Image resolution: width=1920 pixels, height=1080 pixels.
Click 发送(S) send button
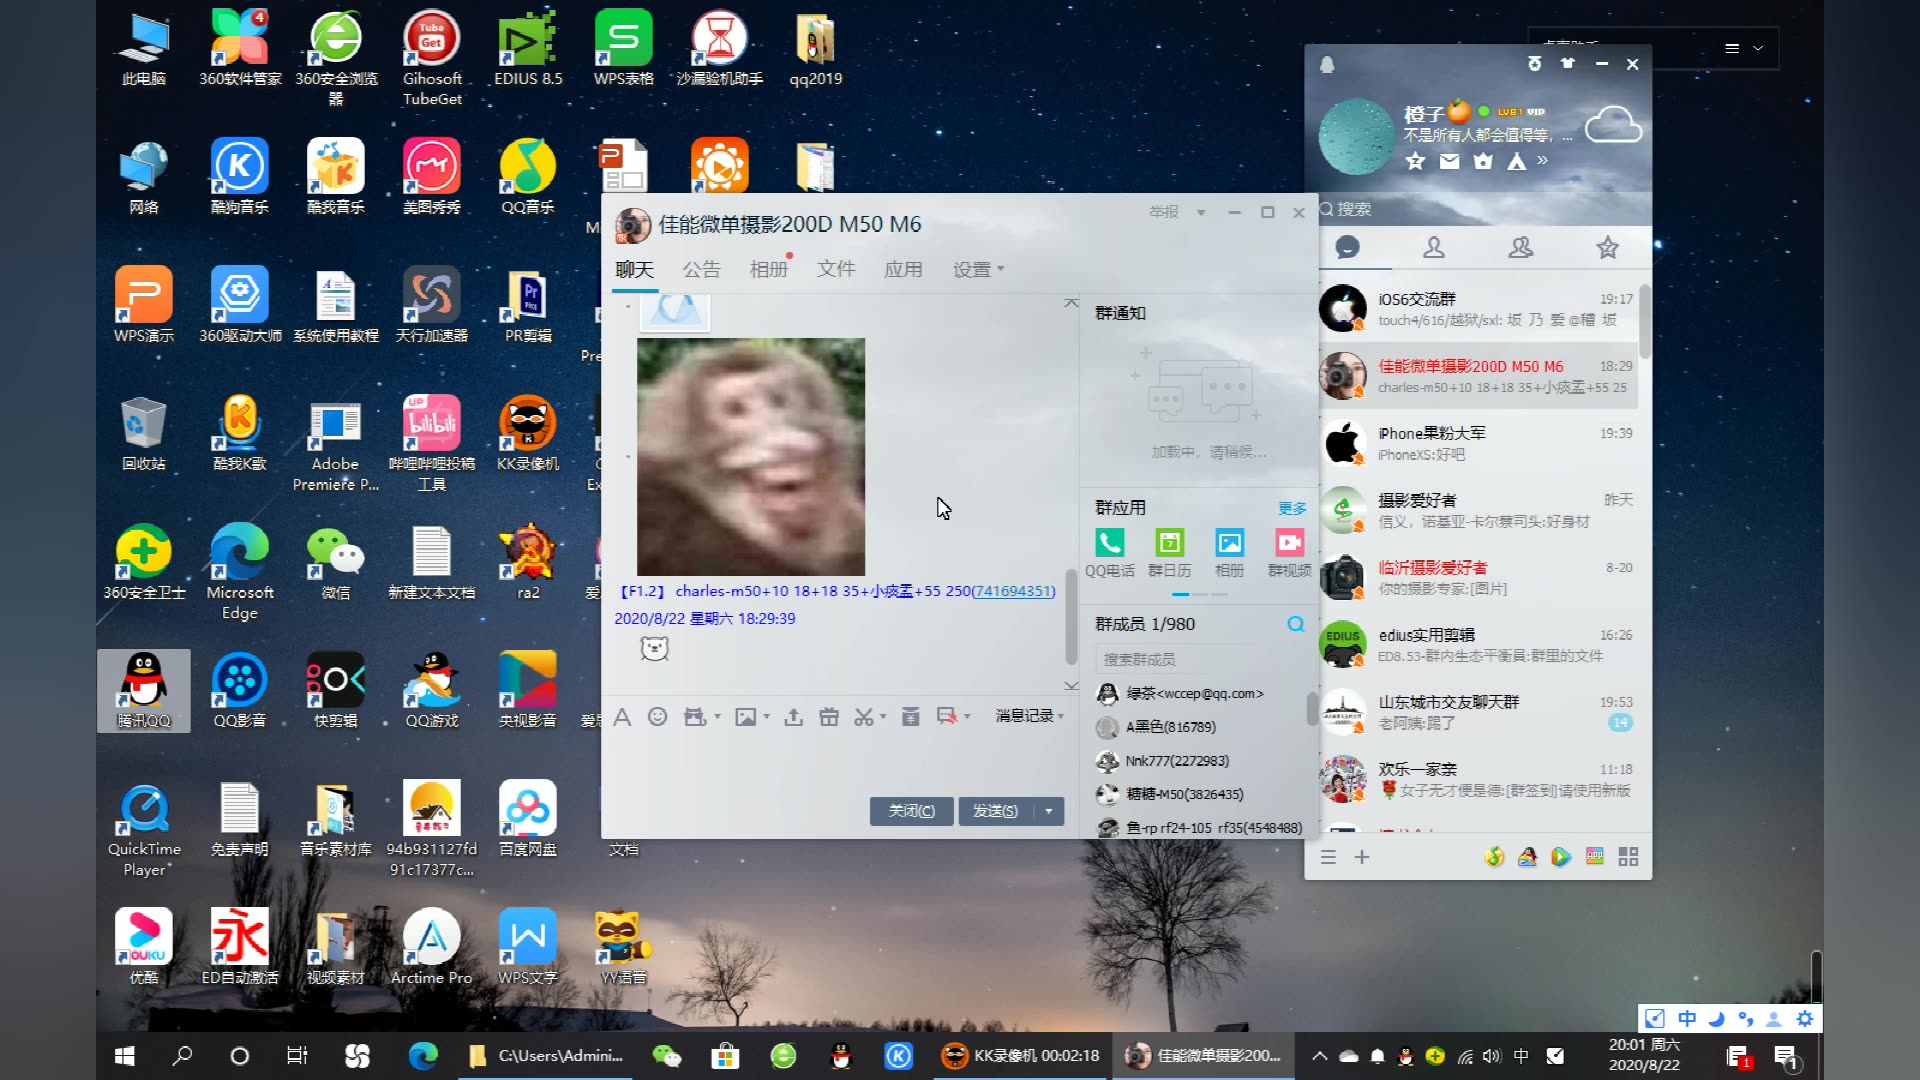(995, 811)
